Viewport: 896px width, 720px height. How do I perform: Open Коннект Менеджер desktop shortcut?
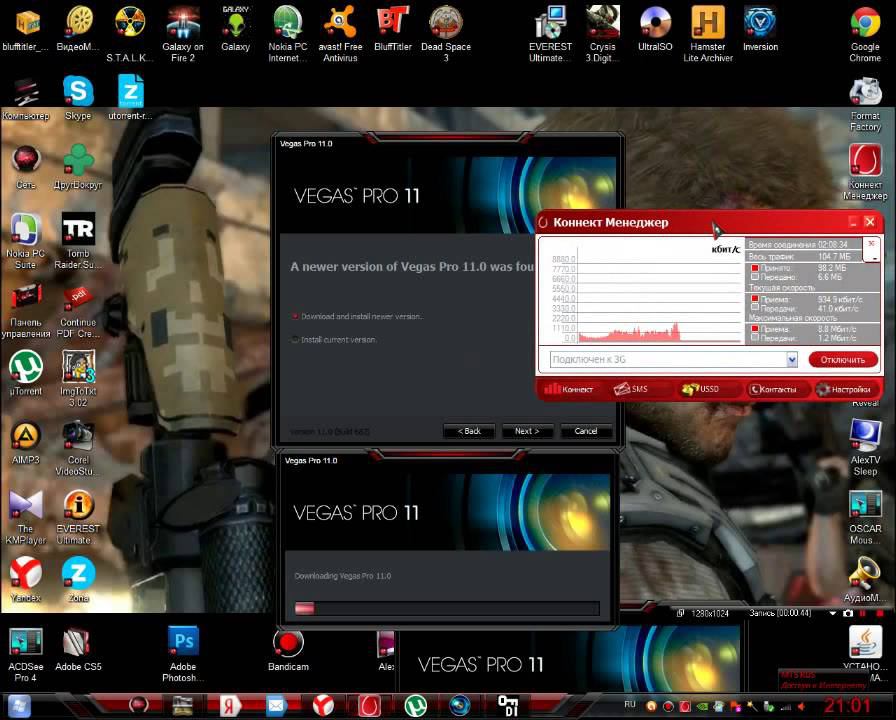tap(865, 172)
